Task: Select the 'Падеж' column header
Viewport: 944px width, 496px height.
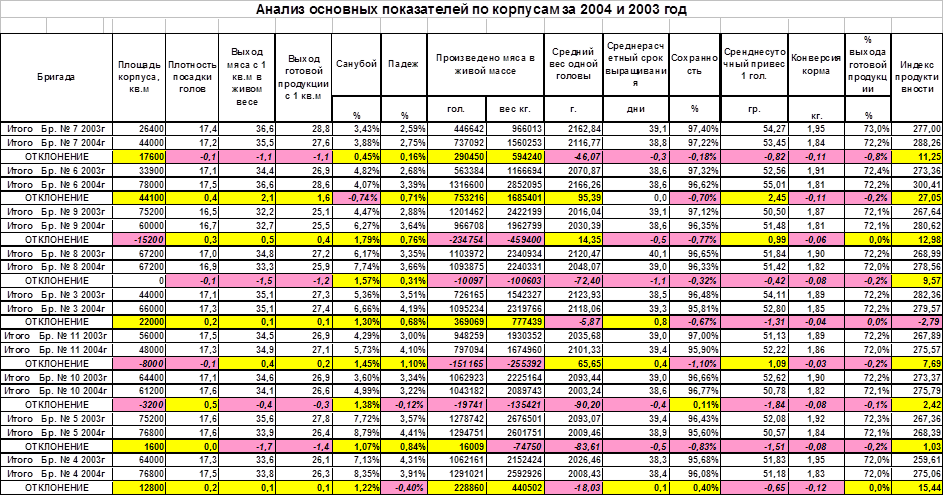Action: (405, 62)
